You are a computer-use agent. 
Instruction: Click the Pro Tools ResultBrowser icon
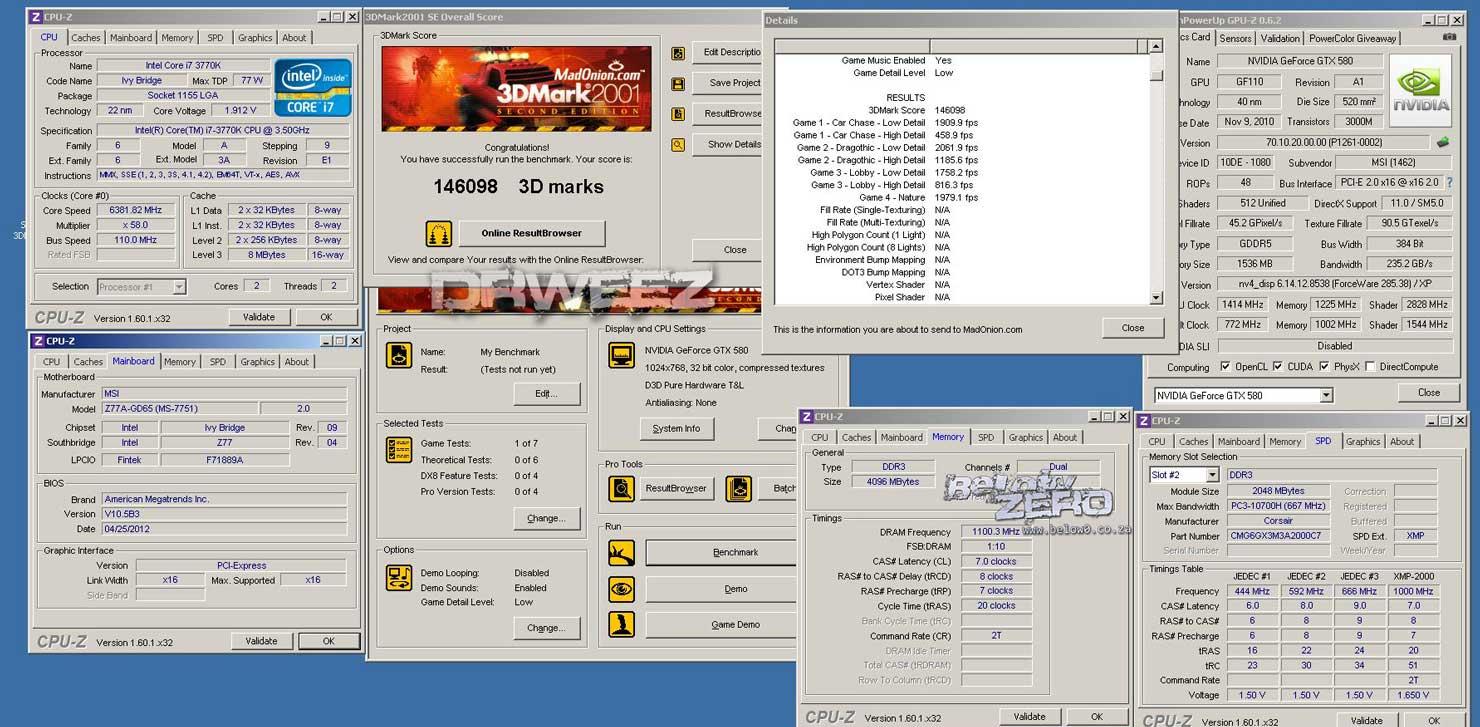621,488
